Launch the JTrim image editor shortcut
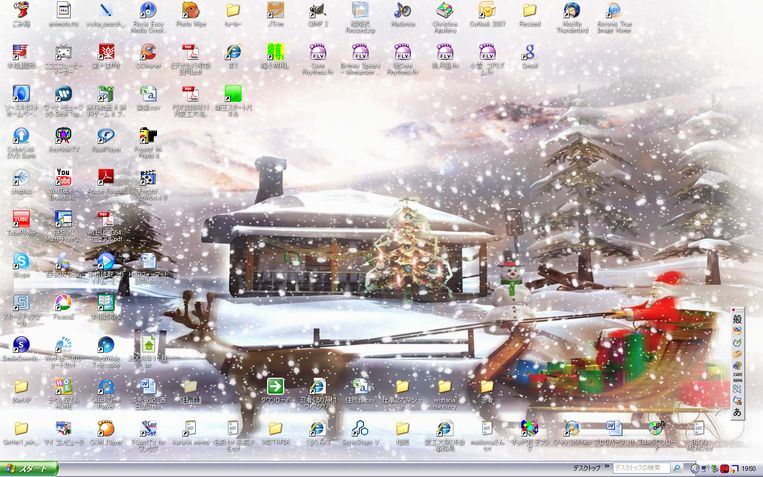Screen dimensions: 763x477 pos(275,11)
